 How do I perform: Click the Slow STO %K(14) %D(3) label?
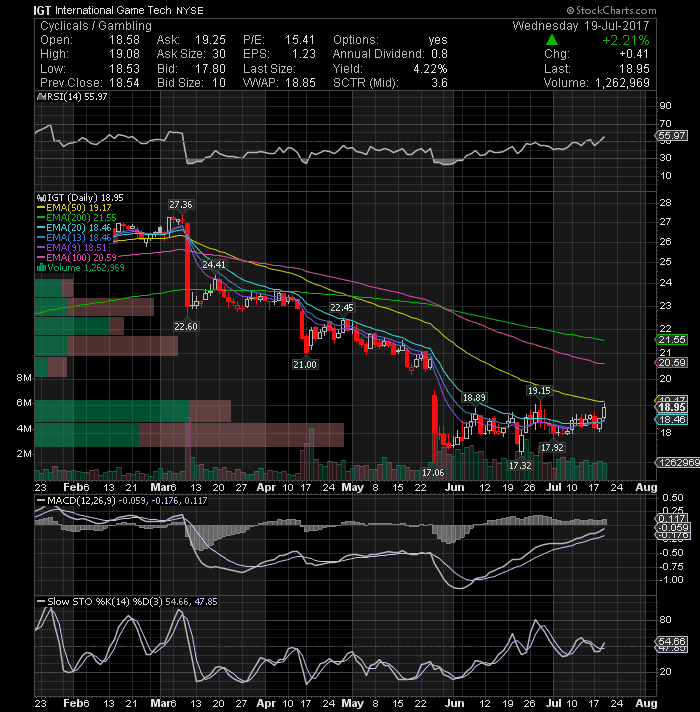point(105,602)
